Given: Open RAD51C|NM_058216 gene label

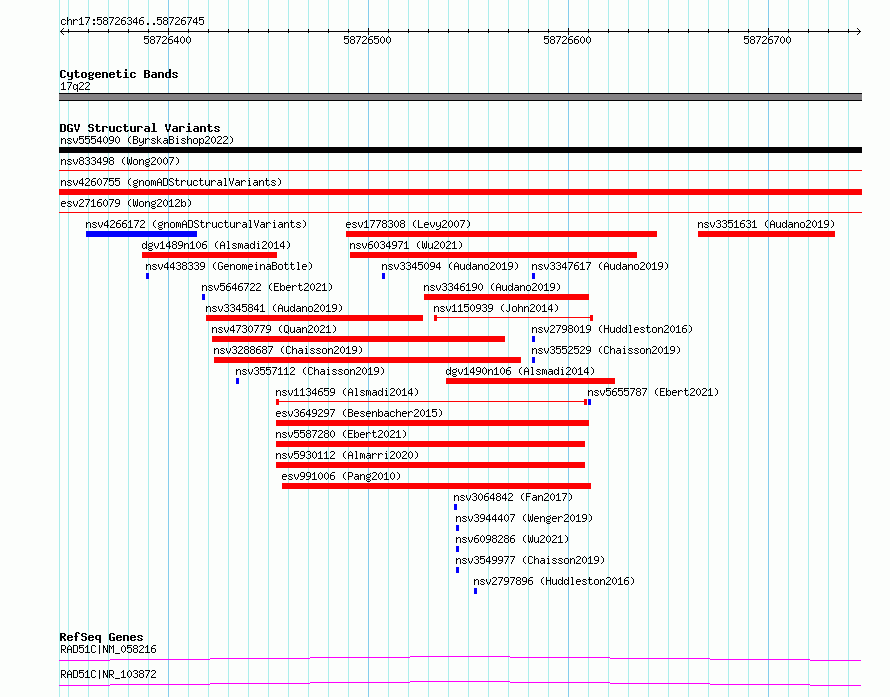Looking at the screenshot, I should pyautogui.click(x=108, y=649).
